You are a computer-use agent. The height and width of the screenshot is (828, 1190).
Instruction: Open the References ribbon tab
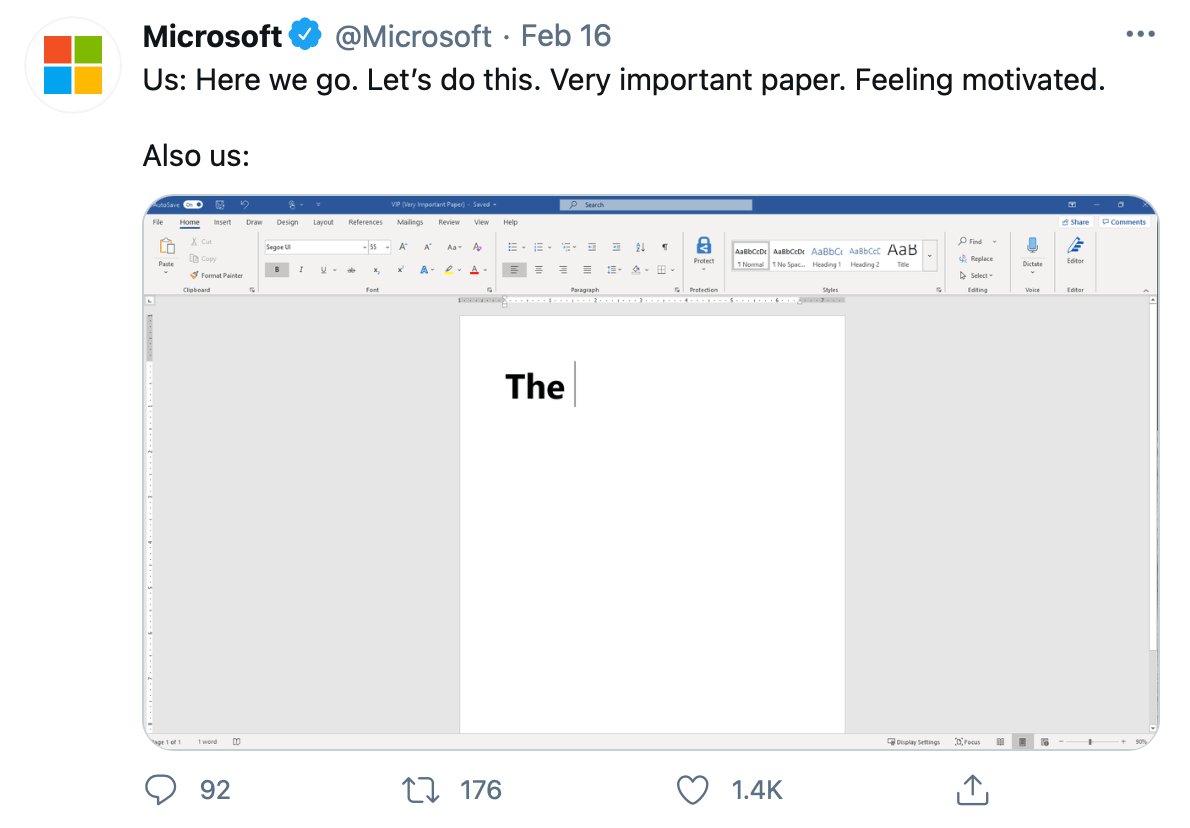tap(365, 222)
